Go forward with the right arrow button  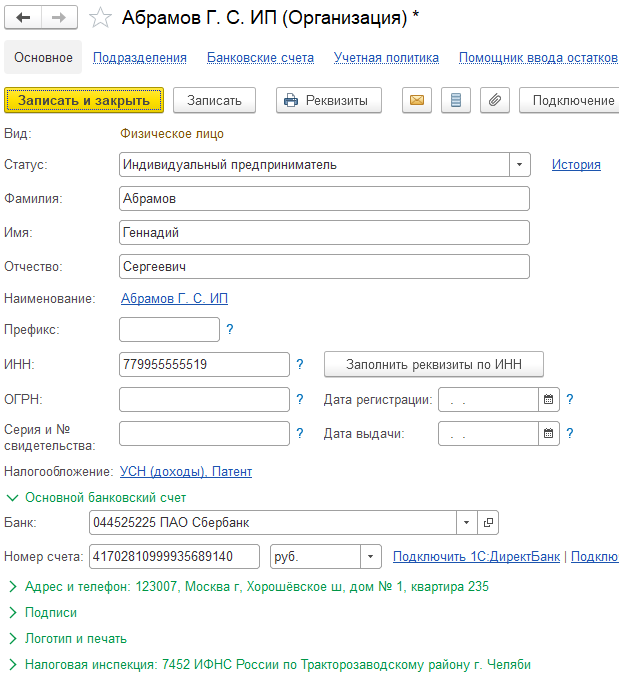[59, 18]
